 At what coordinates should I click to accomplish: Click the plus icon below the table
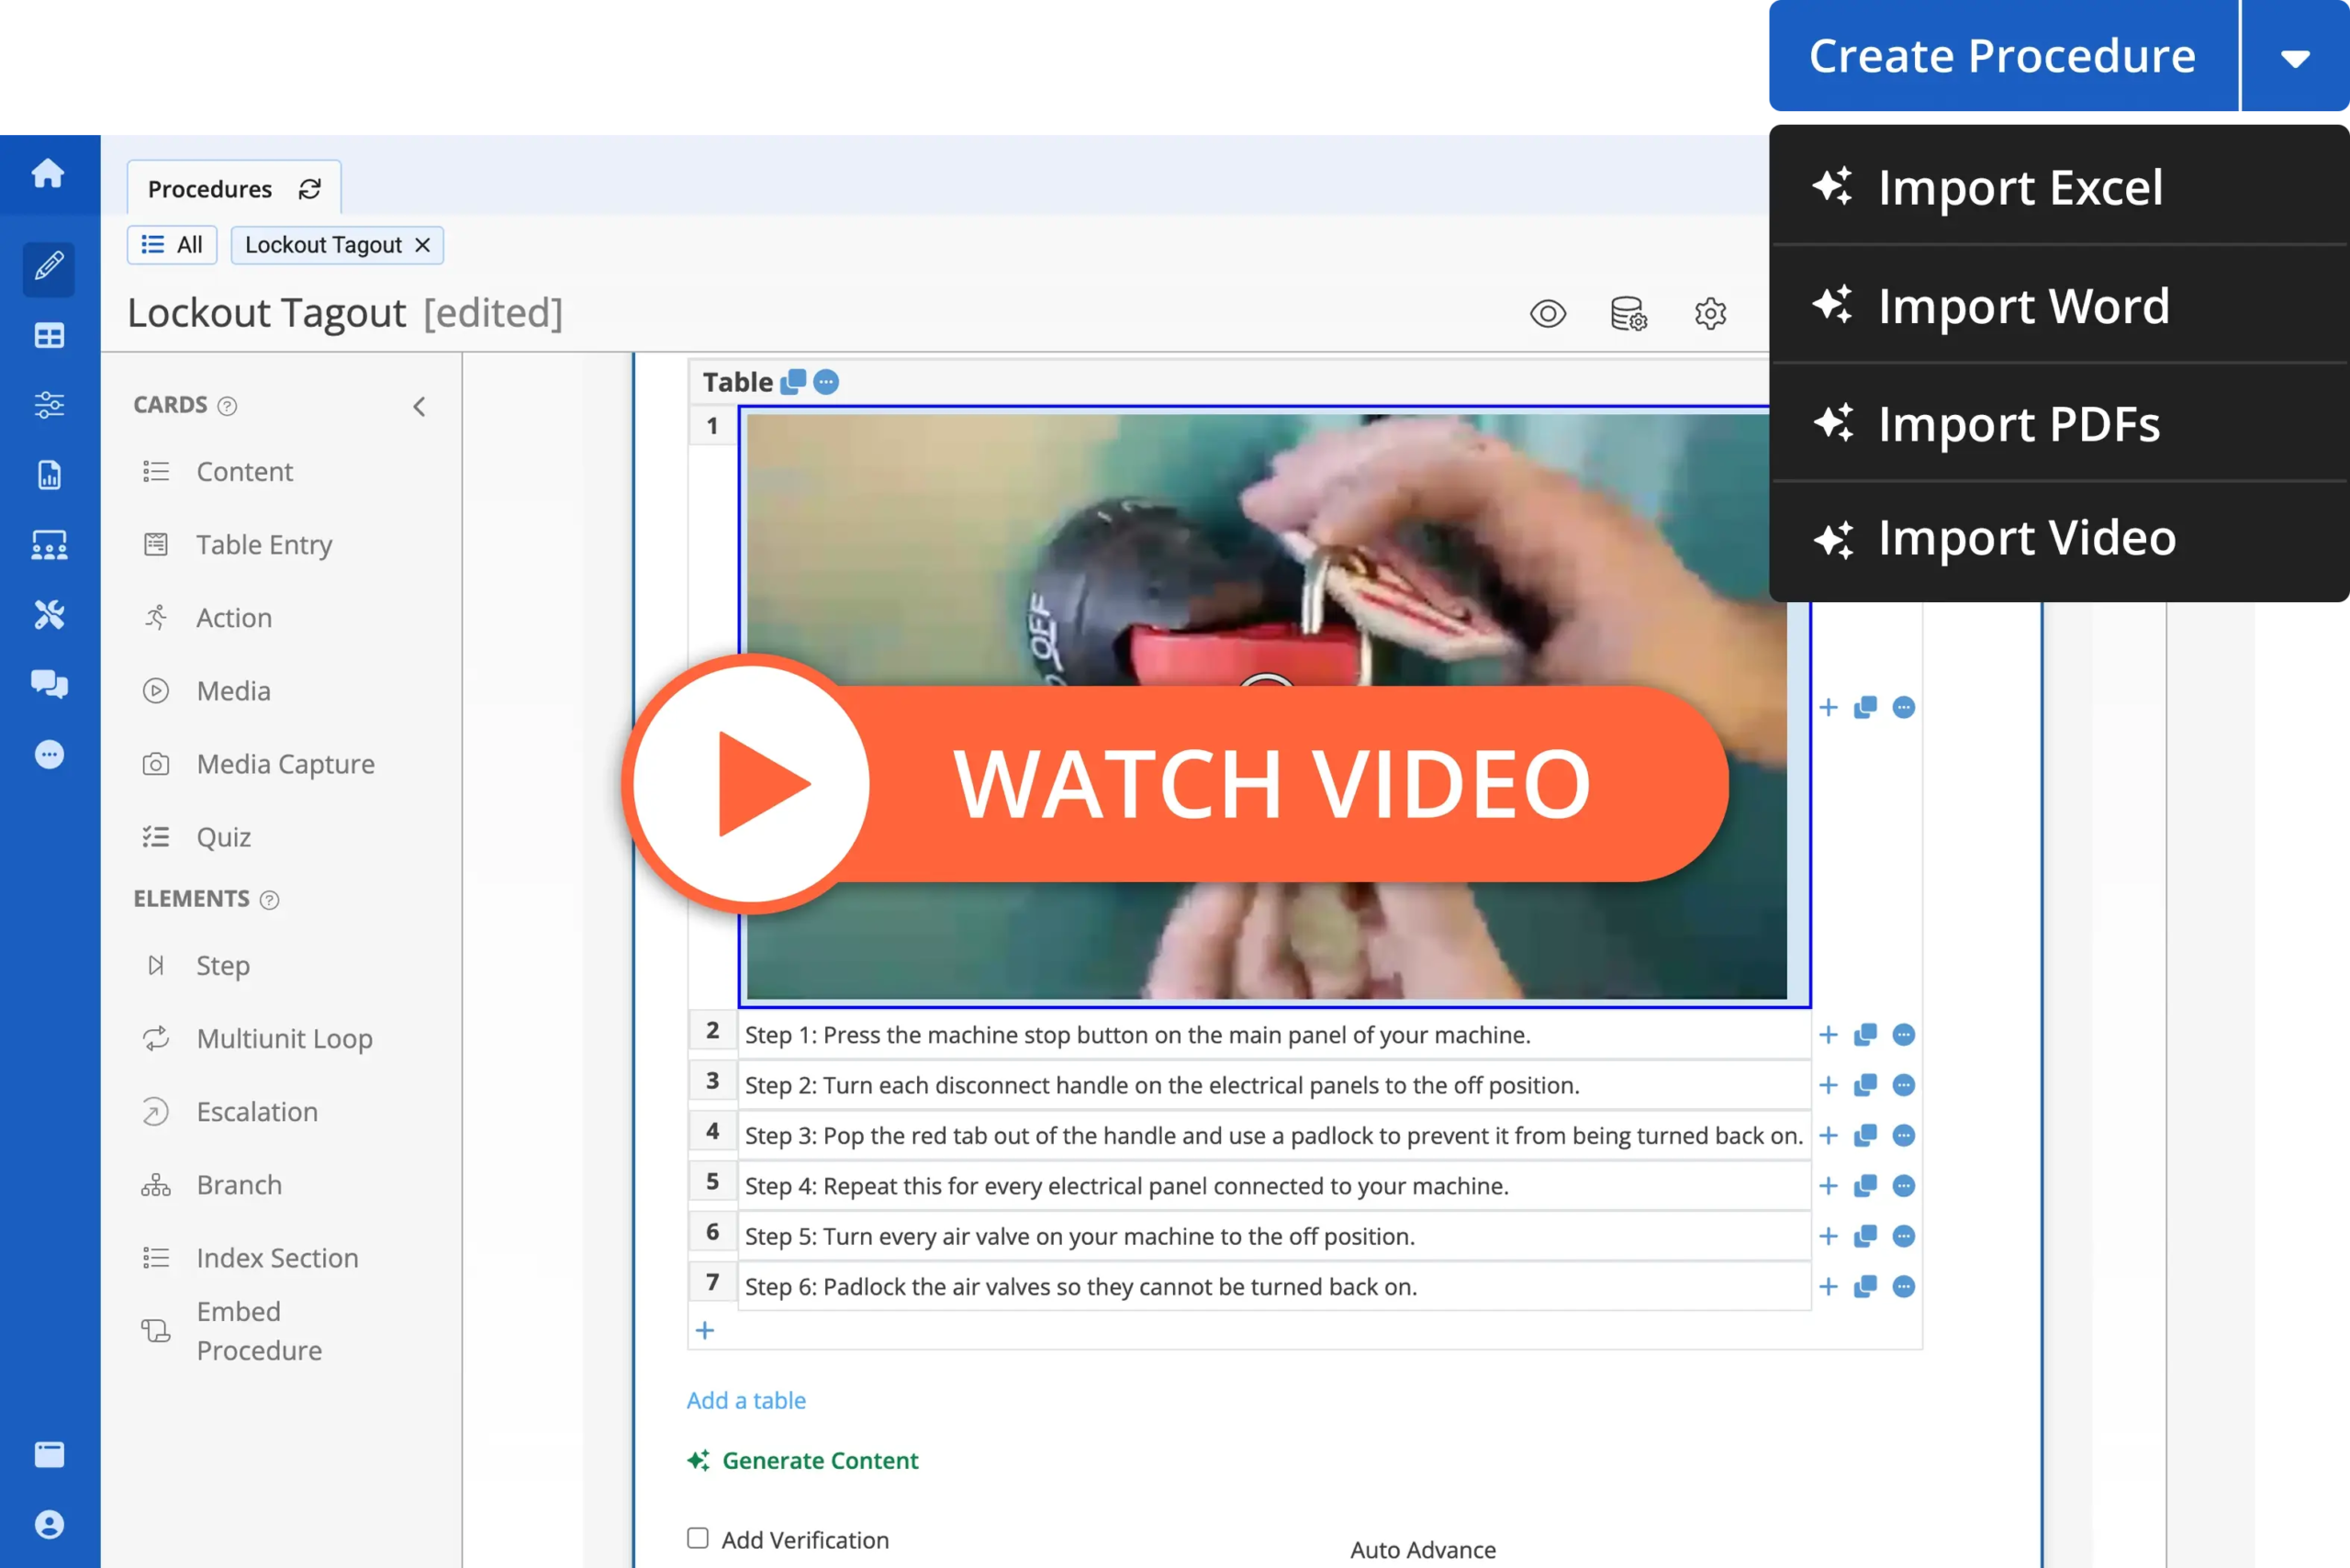click(705, 1330)
